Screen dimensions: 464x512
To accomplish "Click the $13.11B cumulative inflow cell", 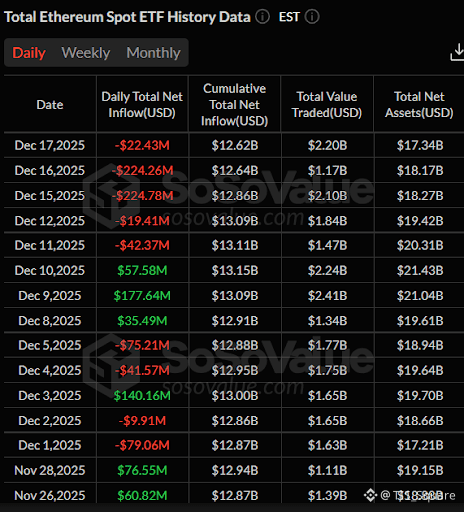I will (x=235, y=245).
